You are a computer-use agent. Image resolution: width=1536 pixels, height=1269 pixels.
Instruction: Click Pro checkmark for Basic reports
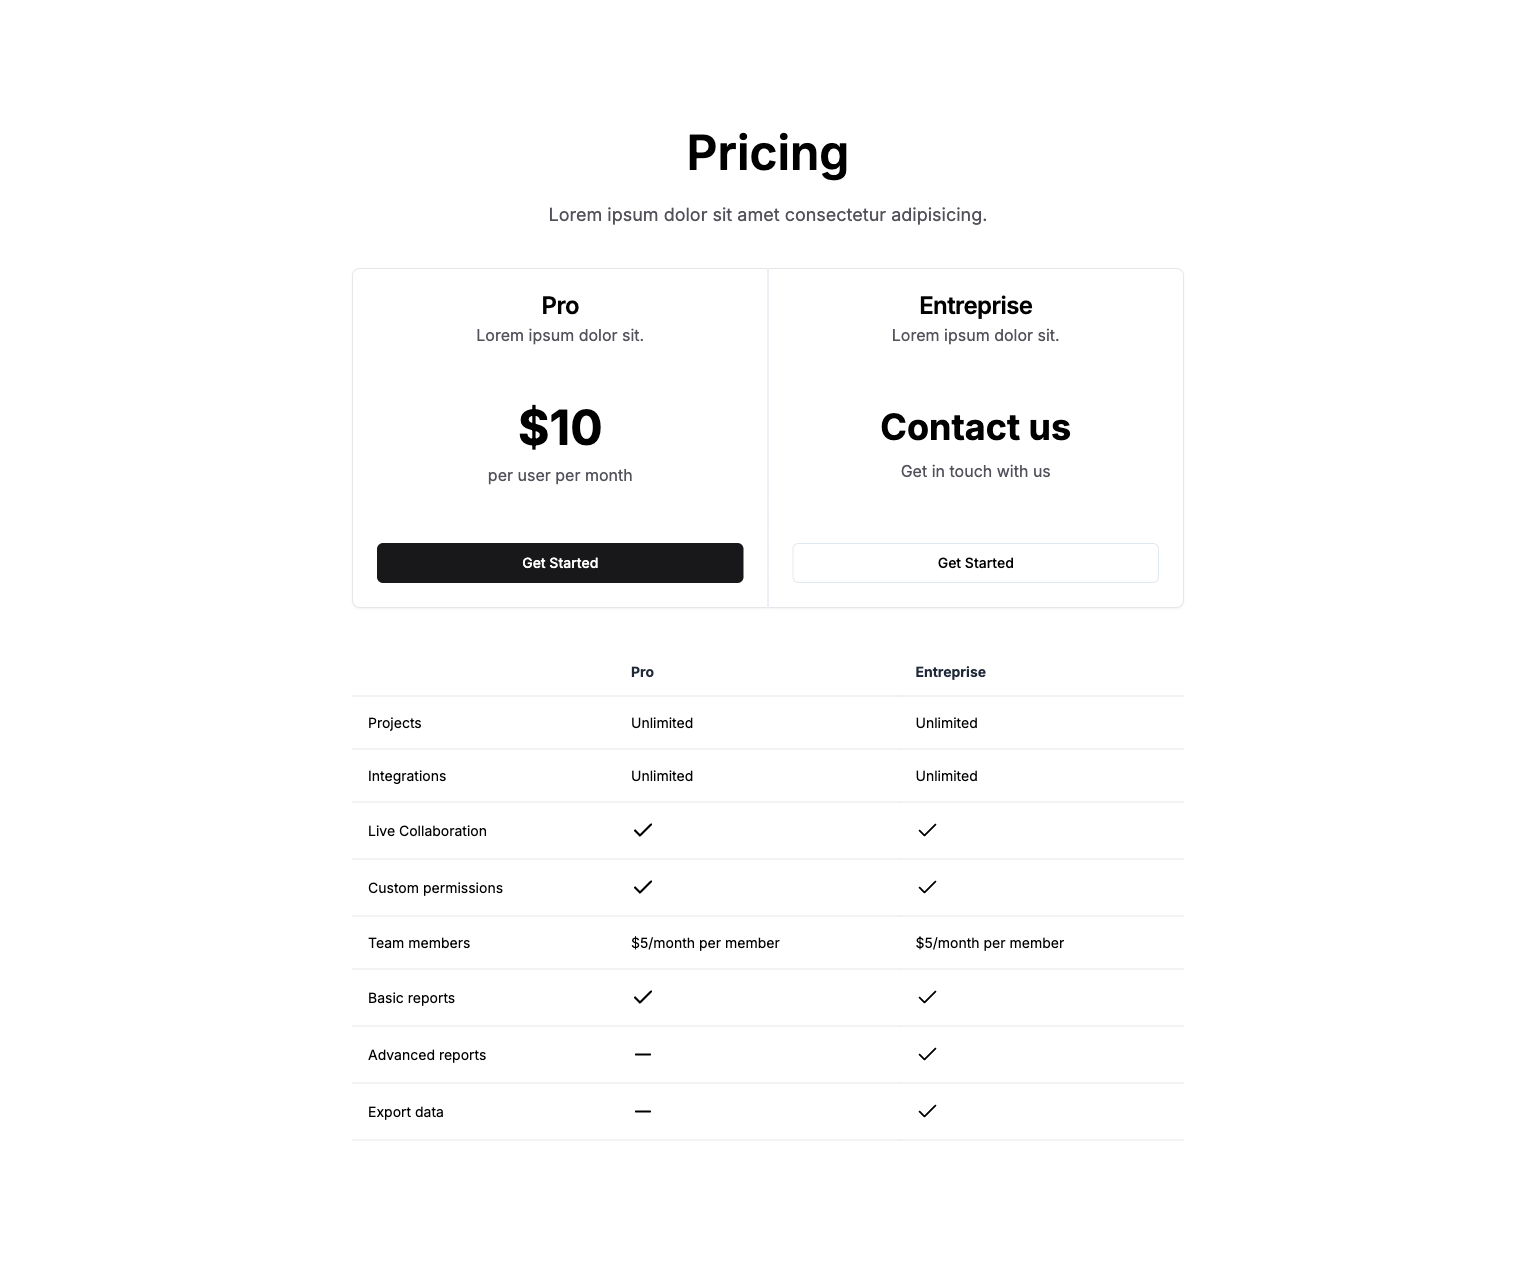point(643,997)
